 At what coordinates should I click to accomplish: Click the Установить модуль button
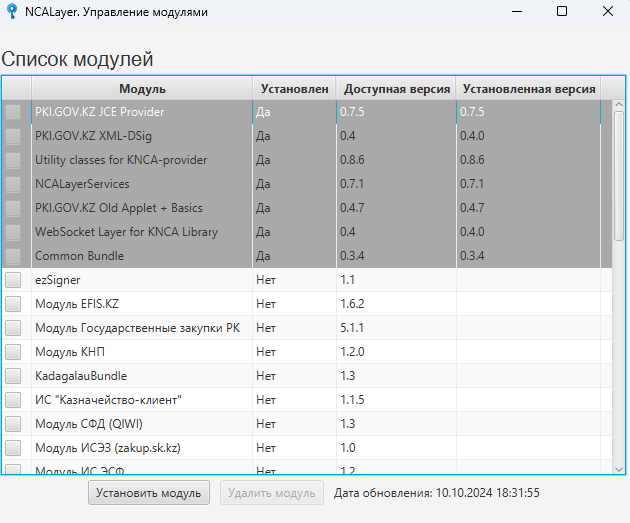point(149,493)
